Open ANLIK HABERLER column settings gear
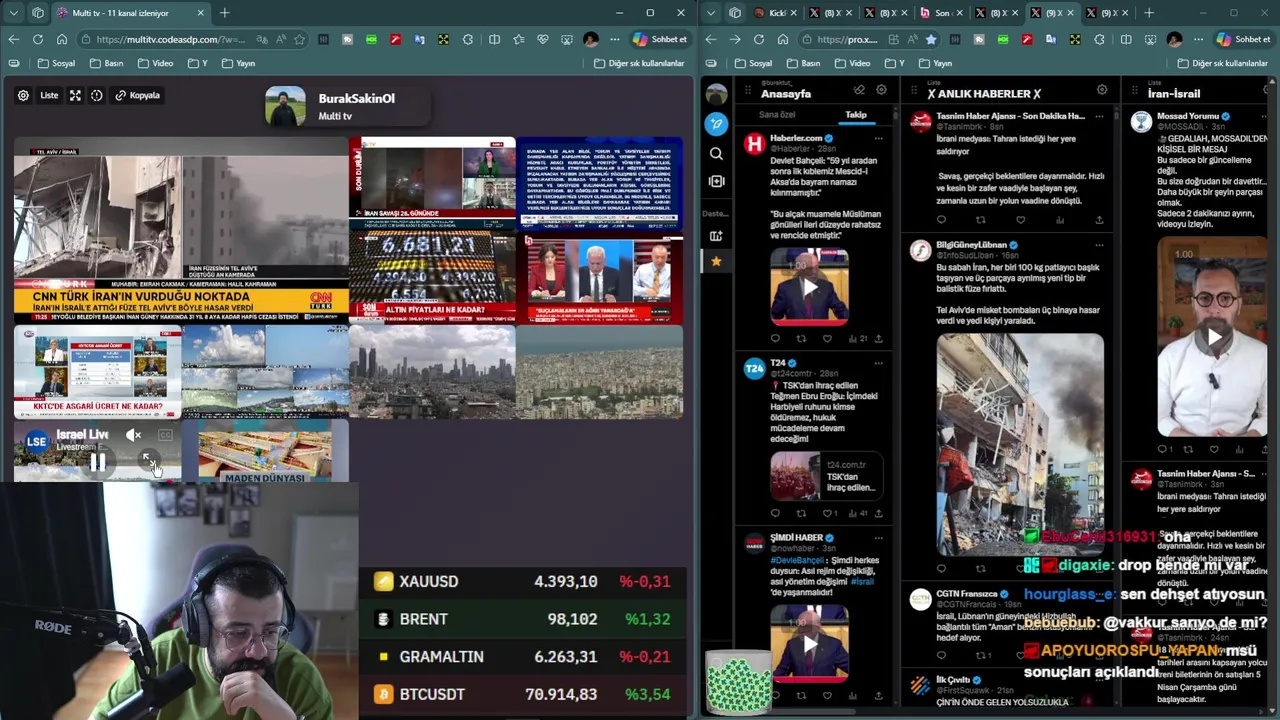The image size is (1280, 720). point(1102,90)
